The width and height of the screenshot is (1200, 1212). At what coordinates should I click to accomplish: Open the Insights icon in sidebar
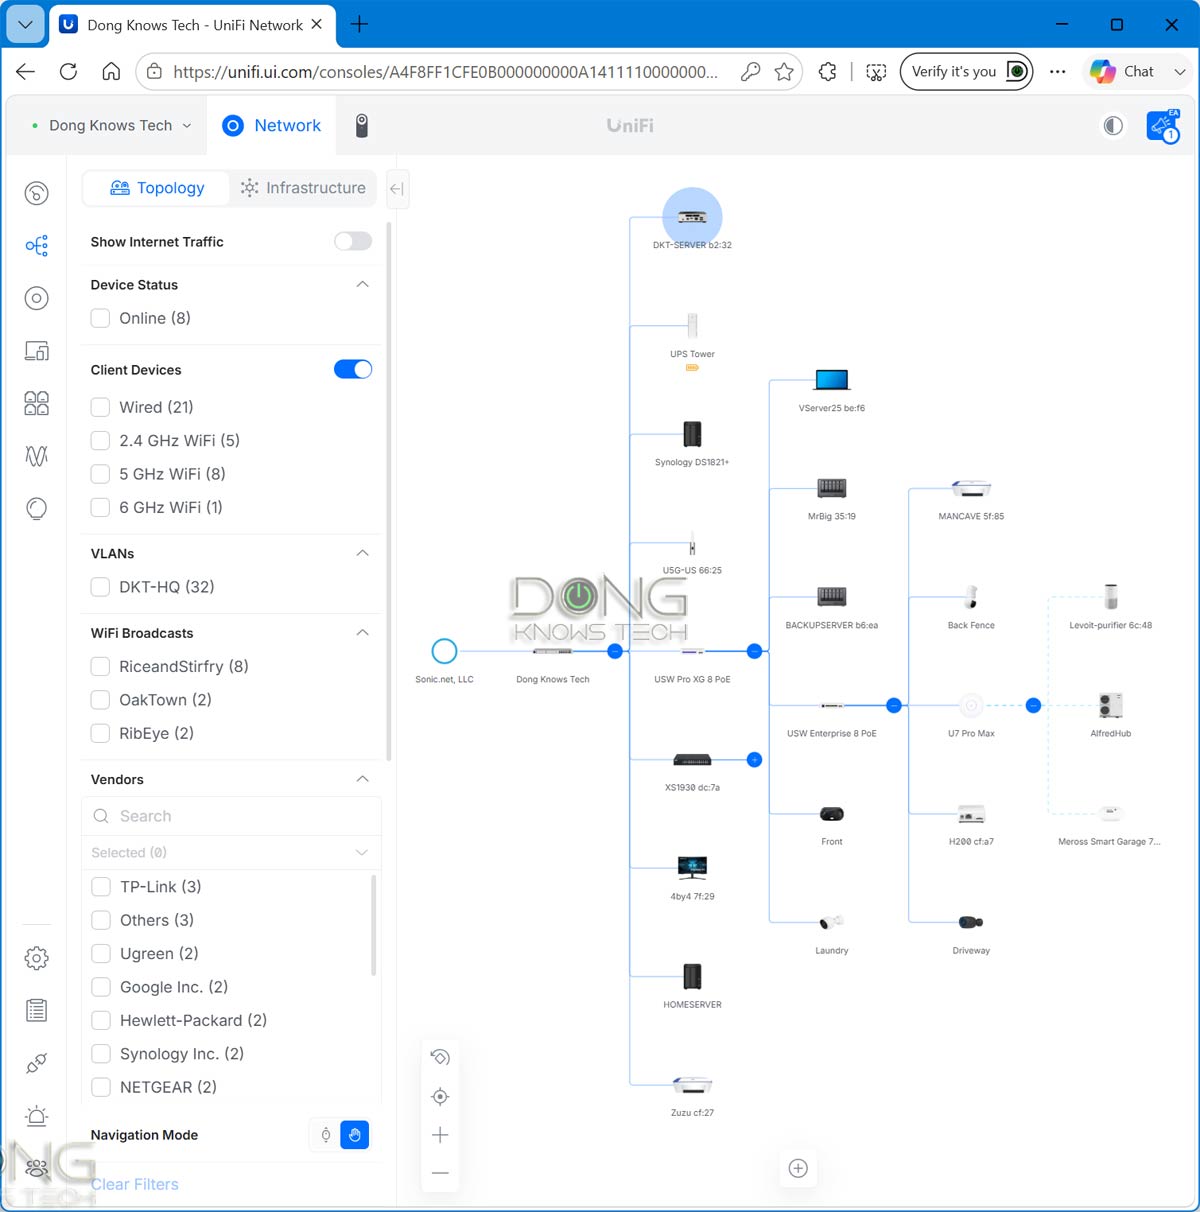click(x=37, y=508)
